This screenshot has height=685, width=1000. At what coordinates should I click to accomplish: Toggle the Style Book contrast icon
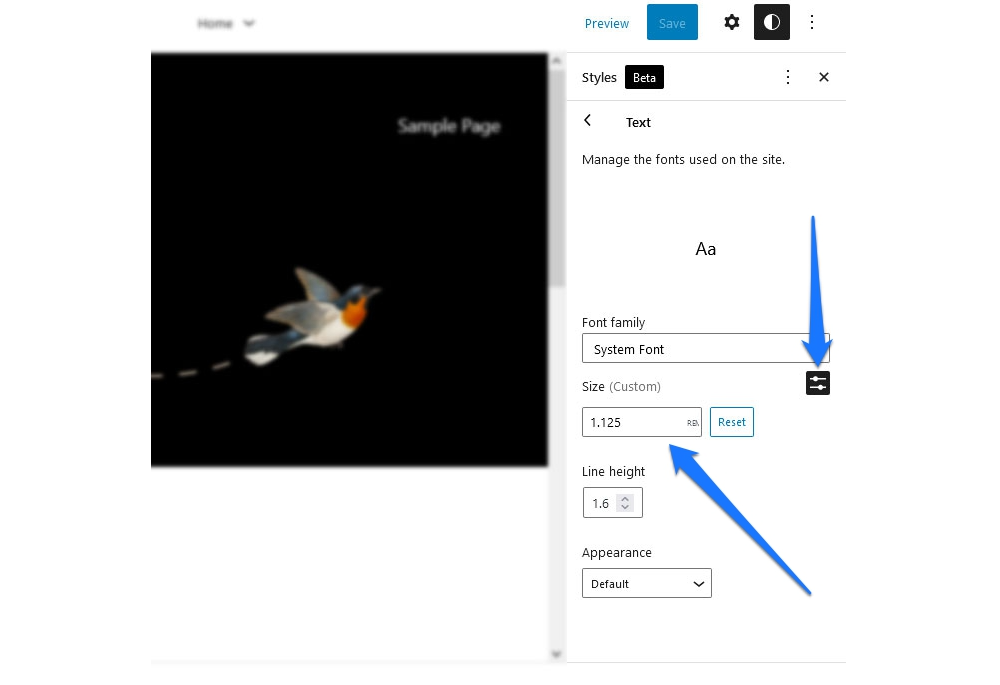[772, 22]
